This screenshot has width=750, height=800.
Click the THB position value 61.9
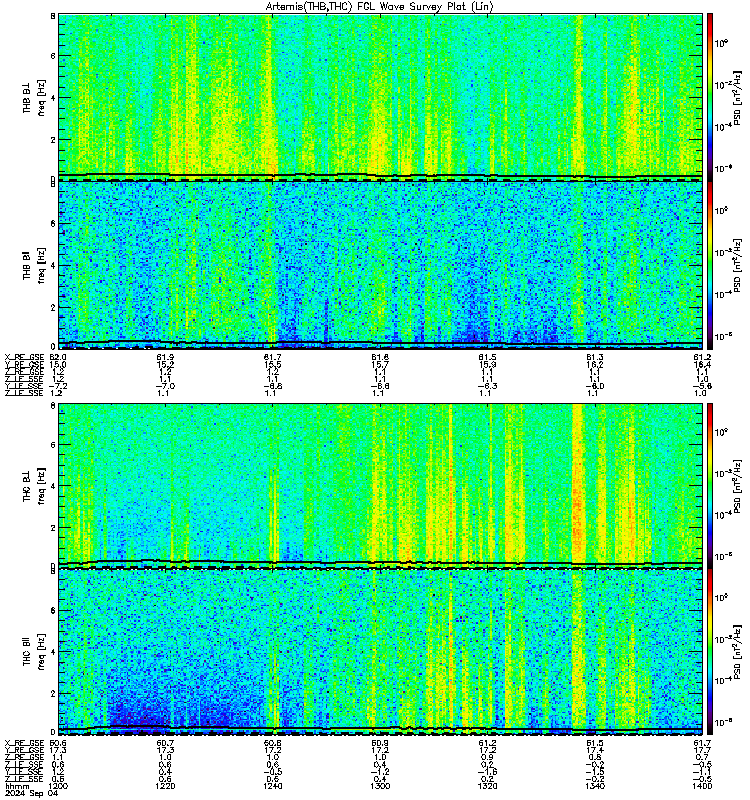click(165, 357)
